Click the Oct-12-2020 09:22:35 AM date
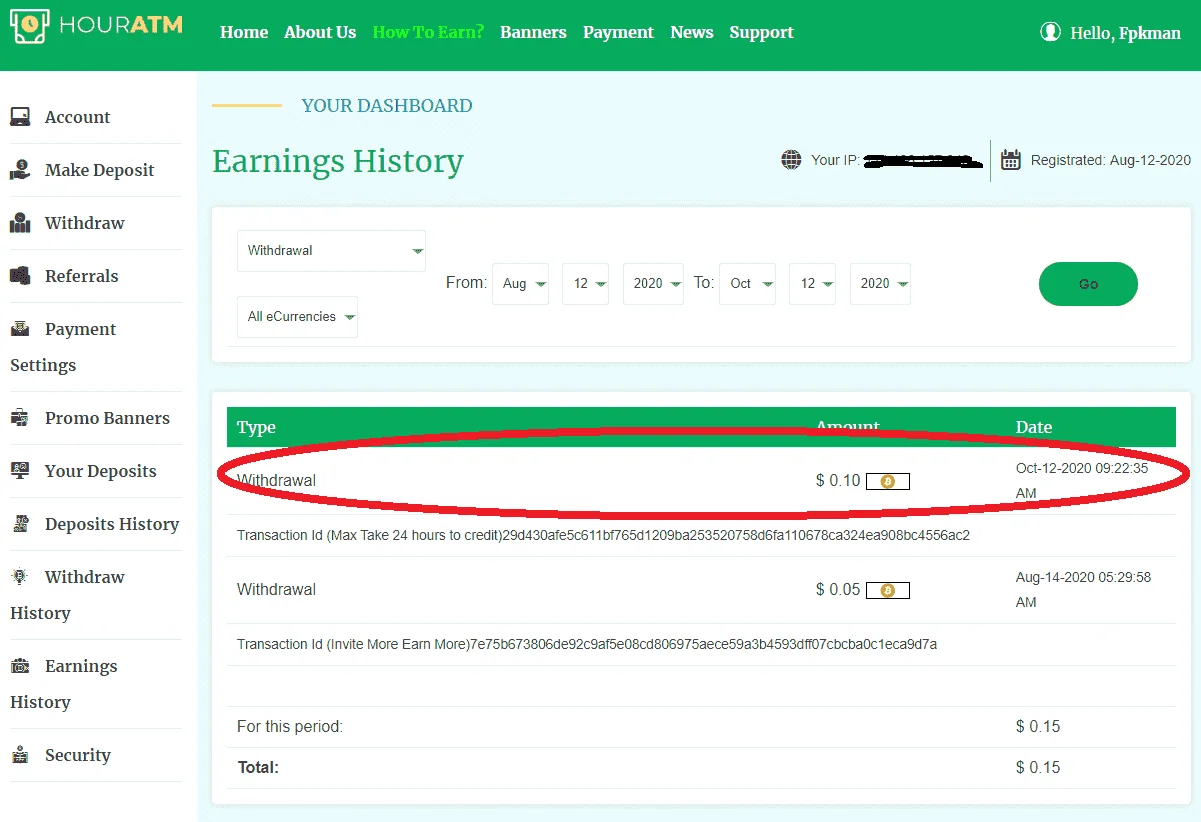Screen dimensions: 1201x822 [1082, 481]
